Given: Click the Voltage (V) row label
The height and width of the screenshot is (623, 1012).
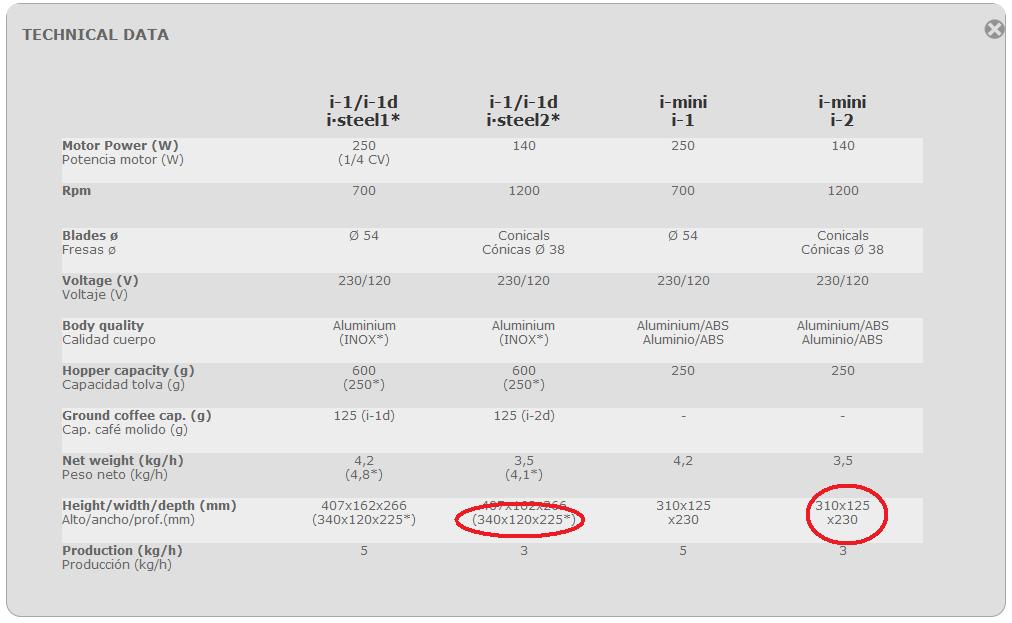Looking at the screenshot, I should point(100,281).
